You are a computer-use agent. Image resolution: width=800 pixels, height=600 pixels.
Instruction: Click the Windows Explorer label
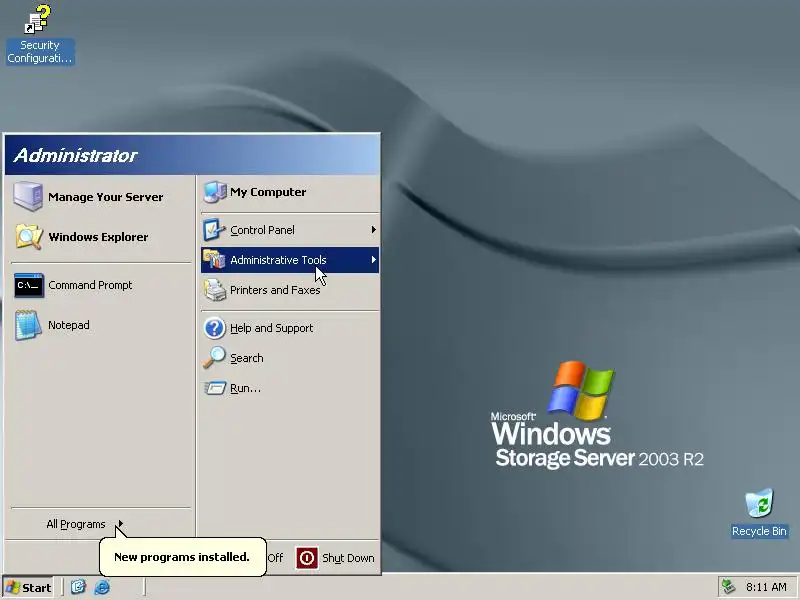[x=98, y=237]
